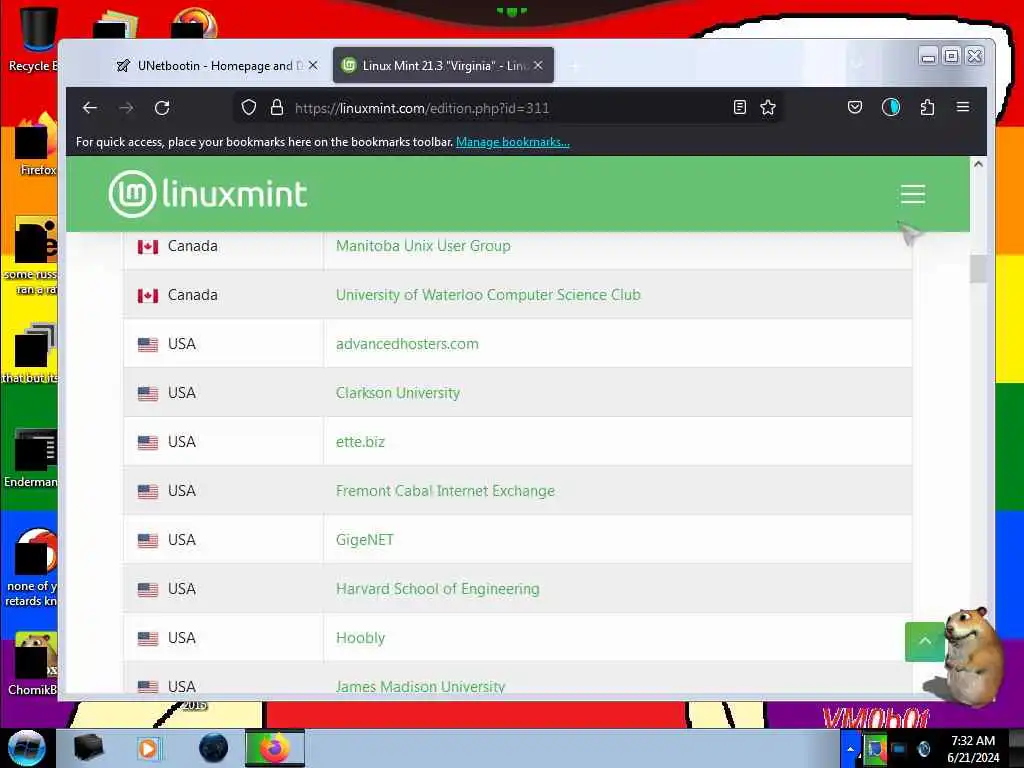Open the Firefox desktop shortcut
This screenshot has height=768, width=1024.
pyautogui.click(x=34, y=145)
